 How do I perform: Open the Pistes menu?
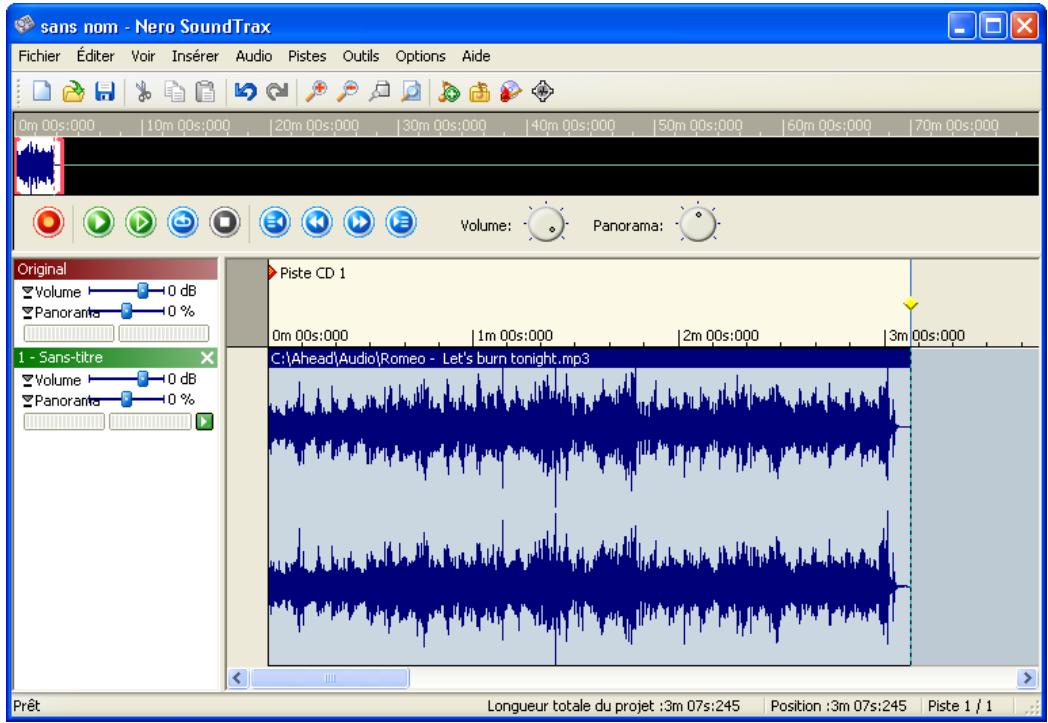tap(307, 56)
